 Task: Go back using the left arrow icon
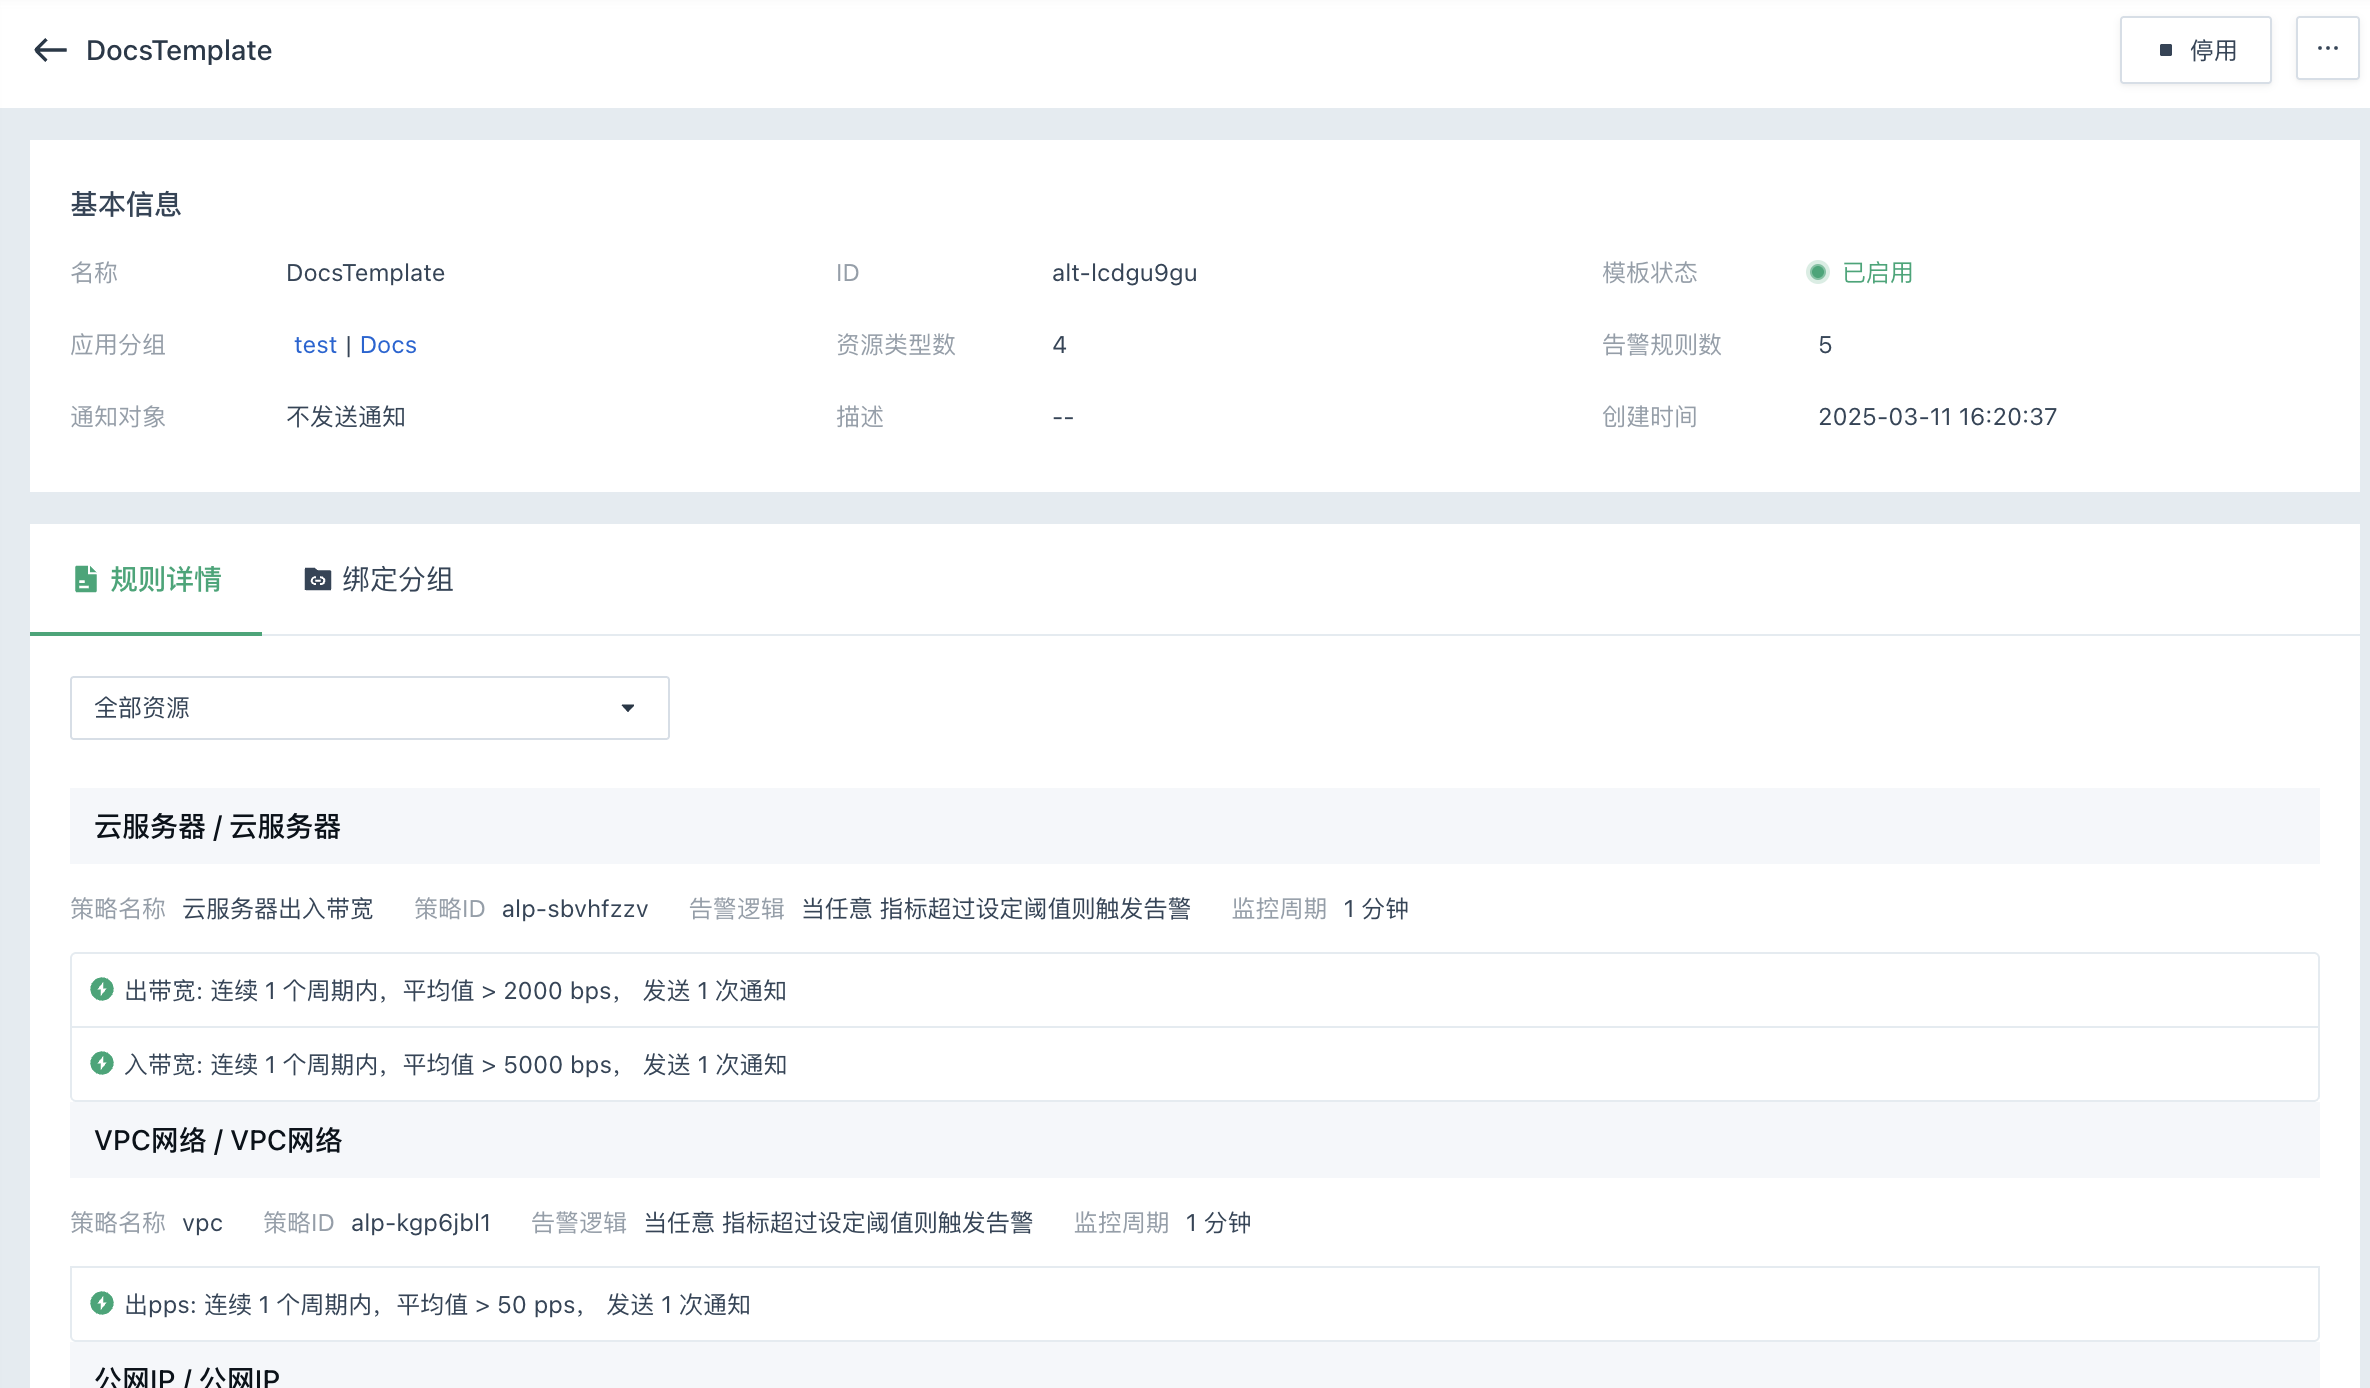coord(50,50)
